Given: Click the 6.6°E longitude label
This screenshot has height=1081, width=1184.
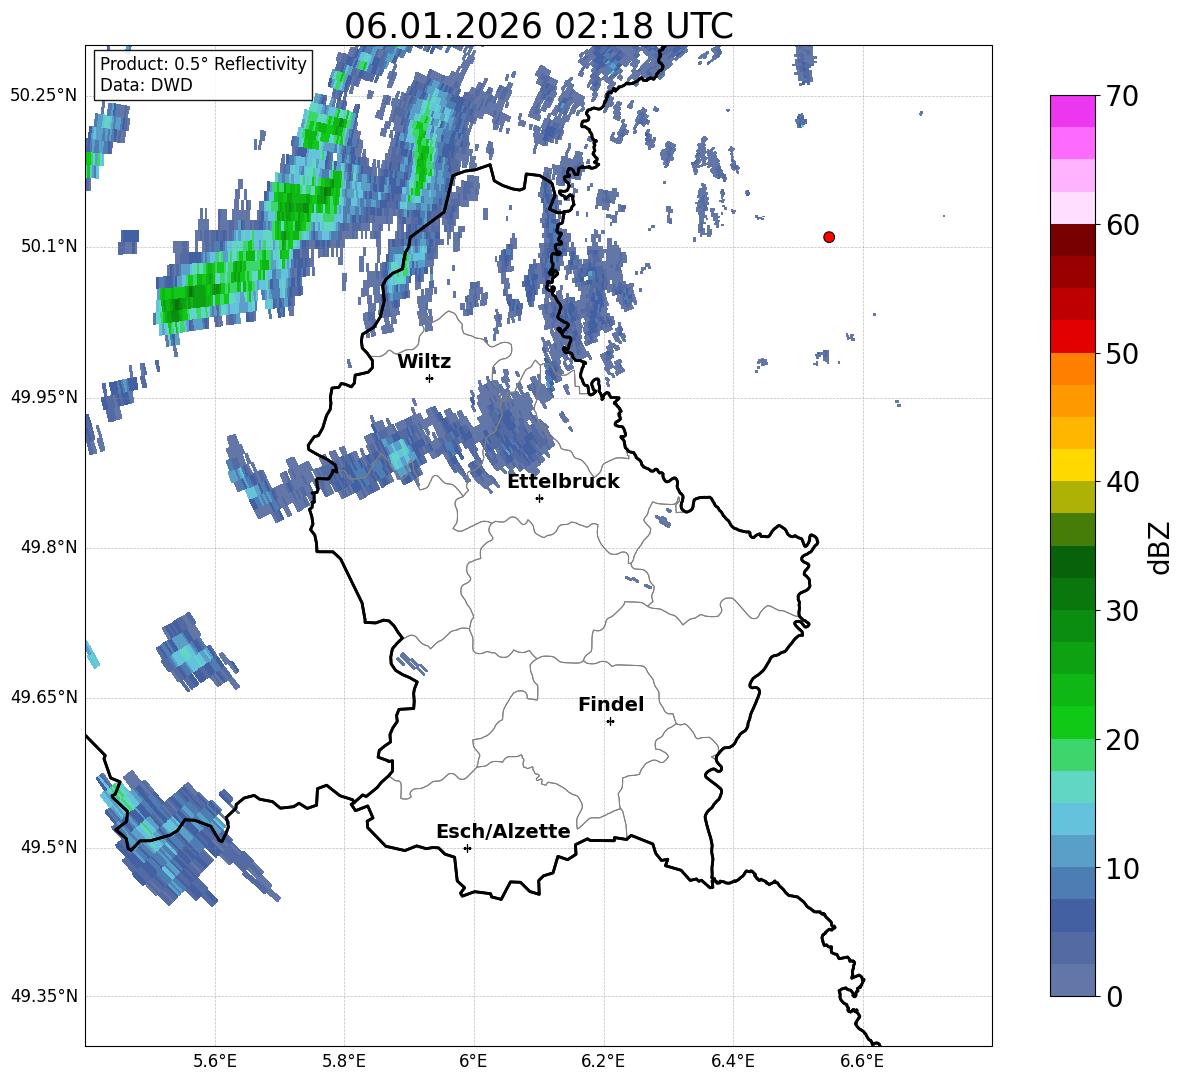Looking at the screenshot, I should tap(862, 1061).
